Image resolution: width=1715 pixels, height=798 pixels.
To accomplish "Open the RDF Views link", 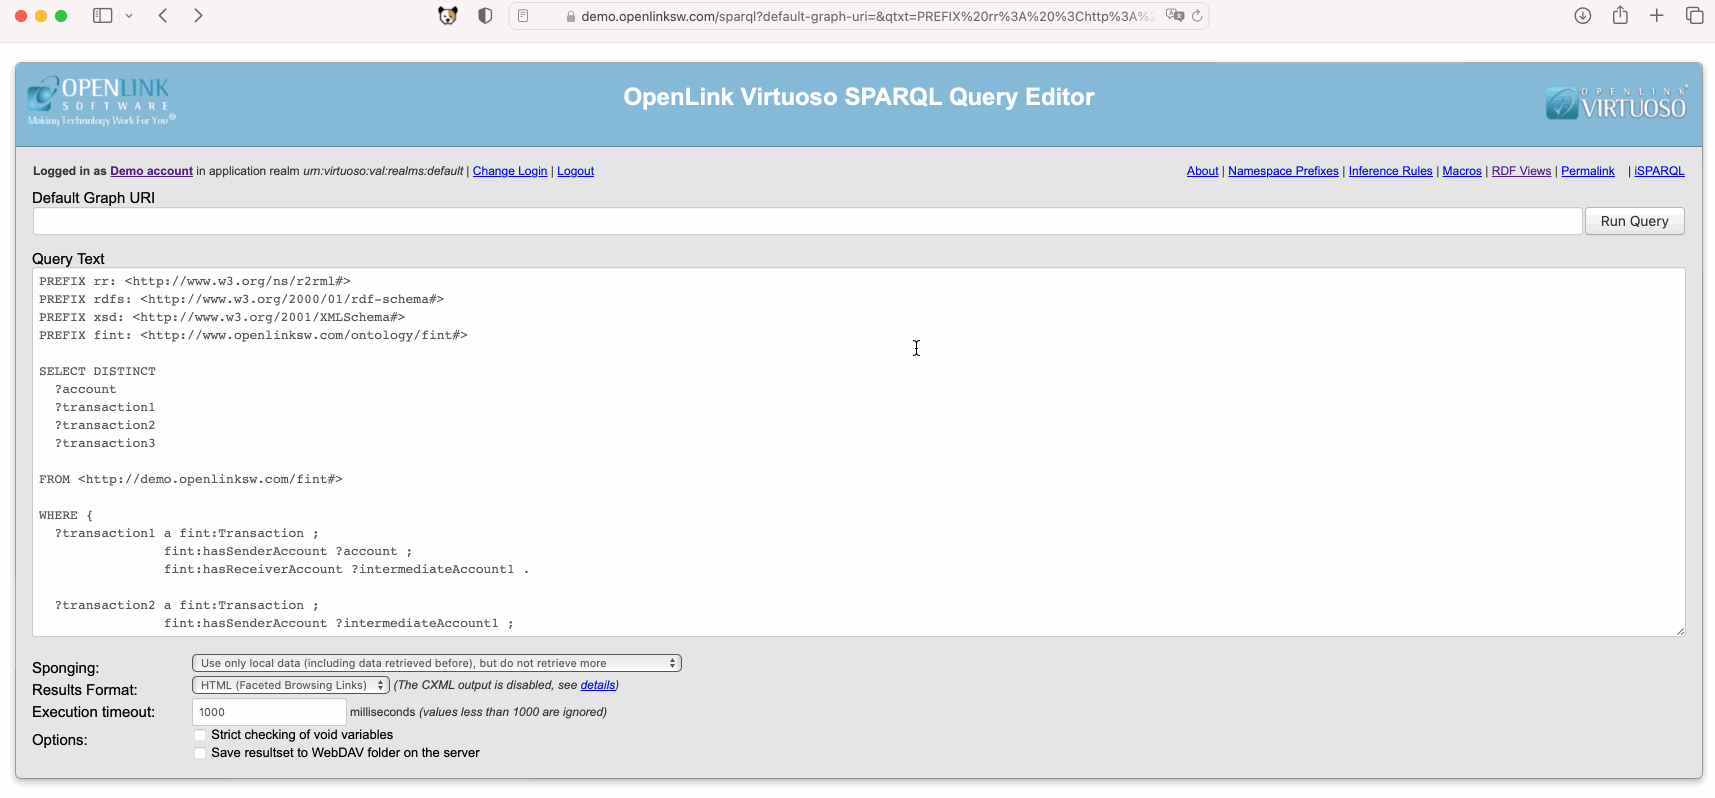I will pyautogui.click(x=1521, y=171).
